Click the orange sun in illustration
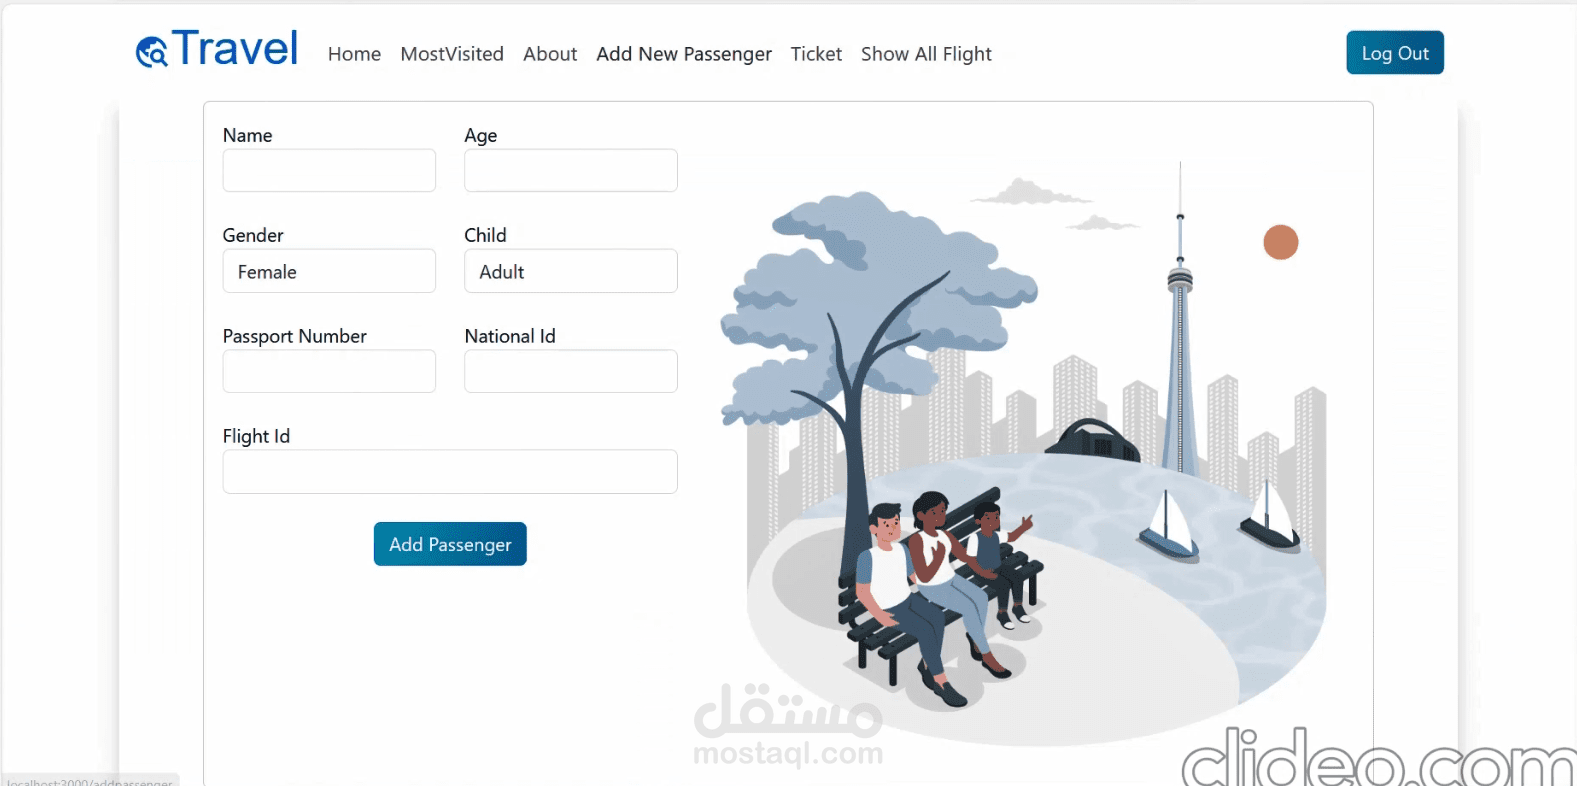 [x=1281, y=242]
